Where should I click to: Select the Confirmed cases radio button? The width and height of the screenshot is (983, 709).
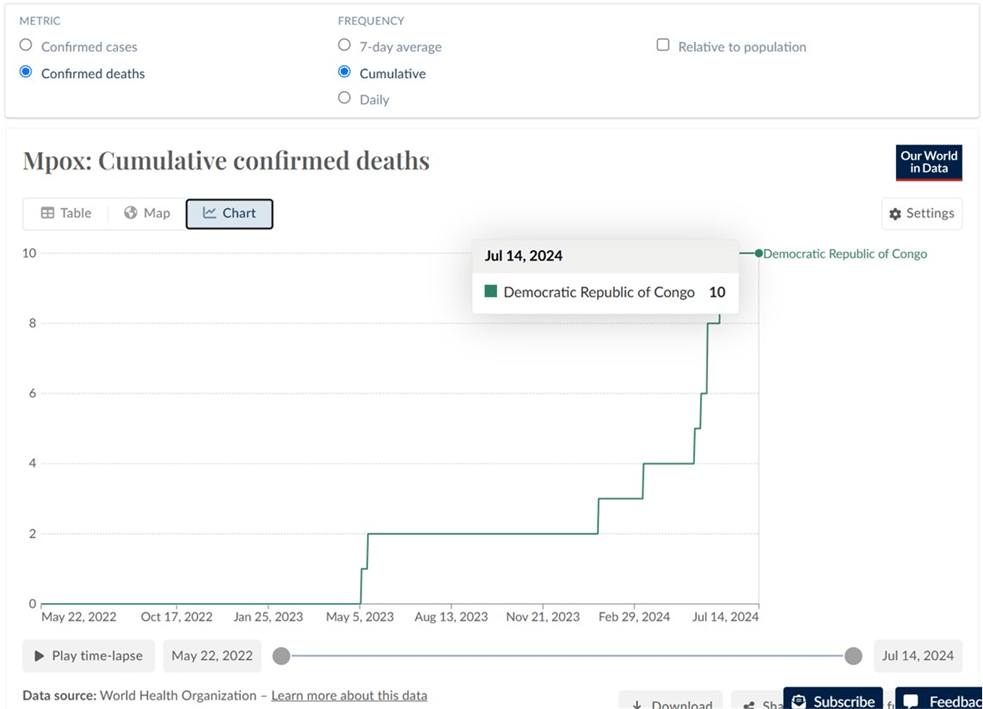pos(26,45)
